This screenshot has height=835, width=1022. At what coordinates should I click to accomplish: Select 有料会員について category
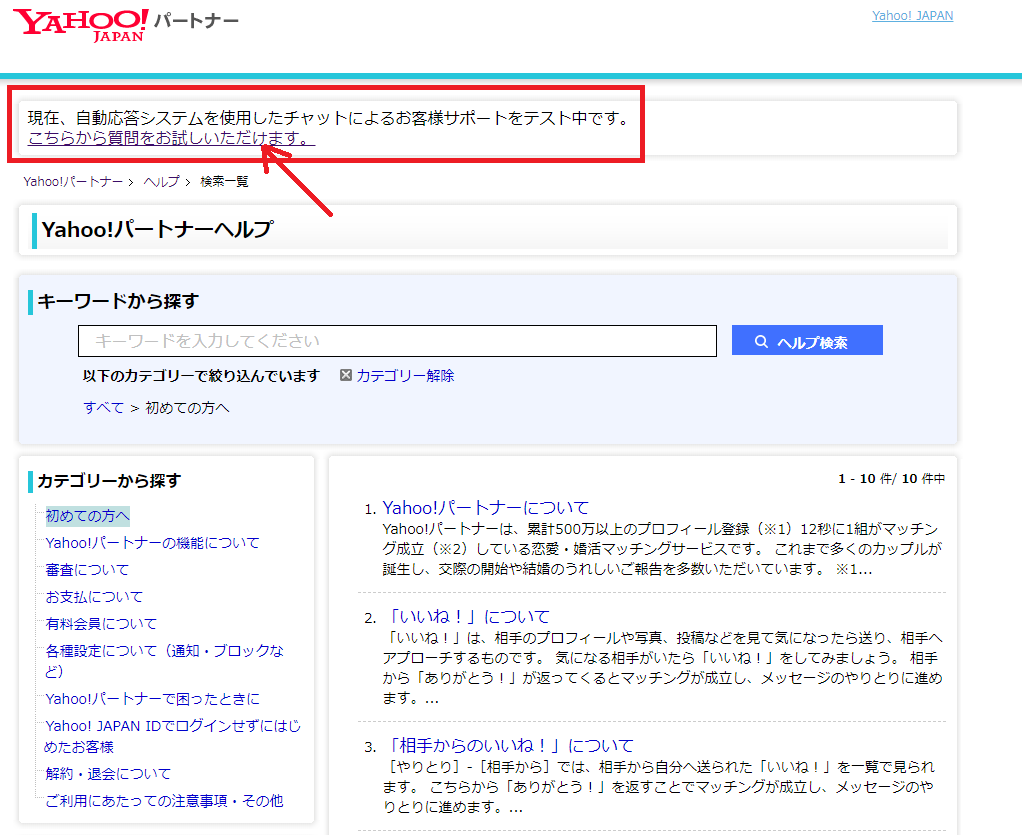101,624
